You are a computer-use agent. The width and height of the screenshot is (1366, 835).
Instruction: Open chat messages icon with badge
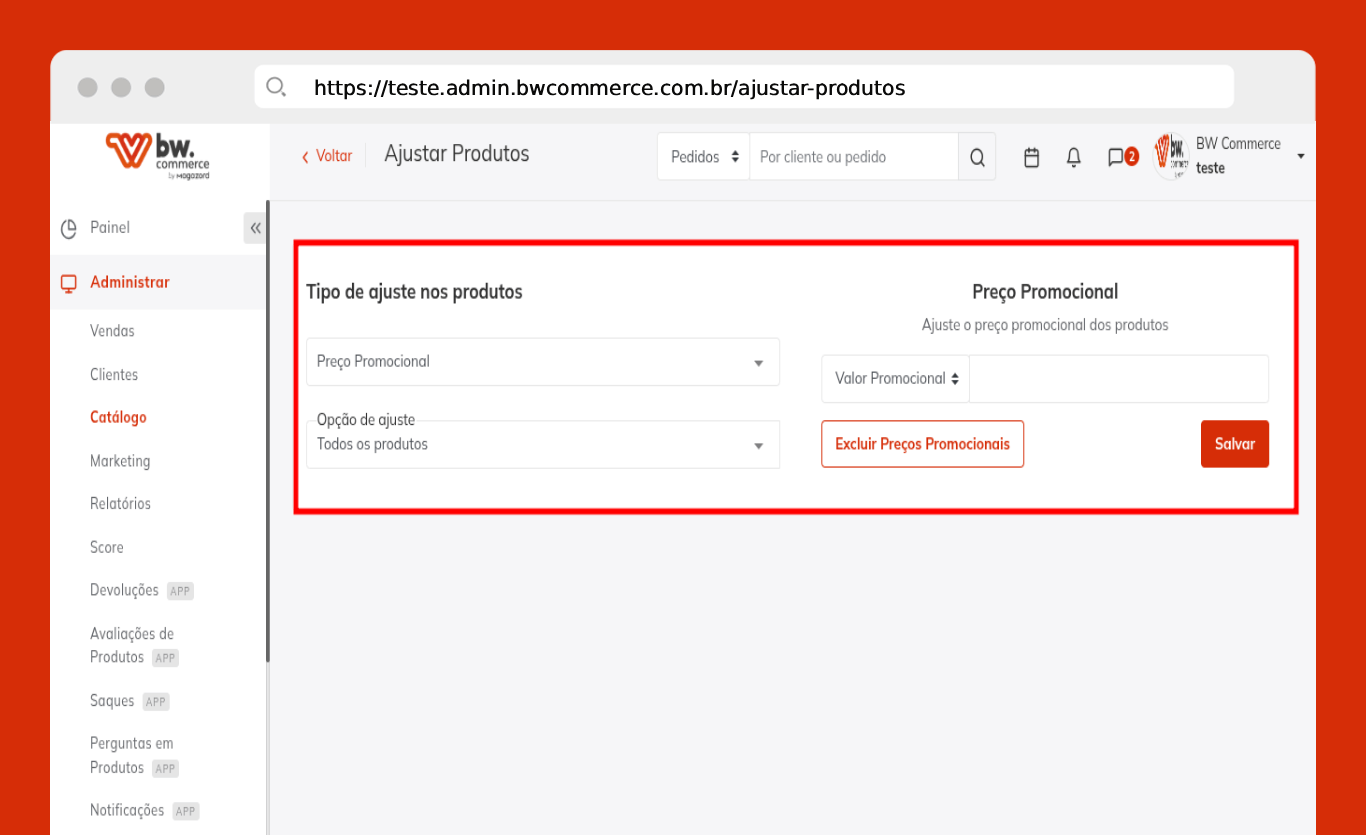[1117, 157]
